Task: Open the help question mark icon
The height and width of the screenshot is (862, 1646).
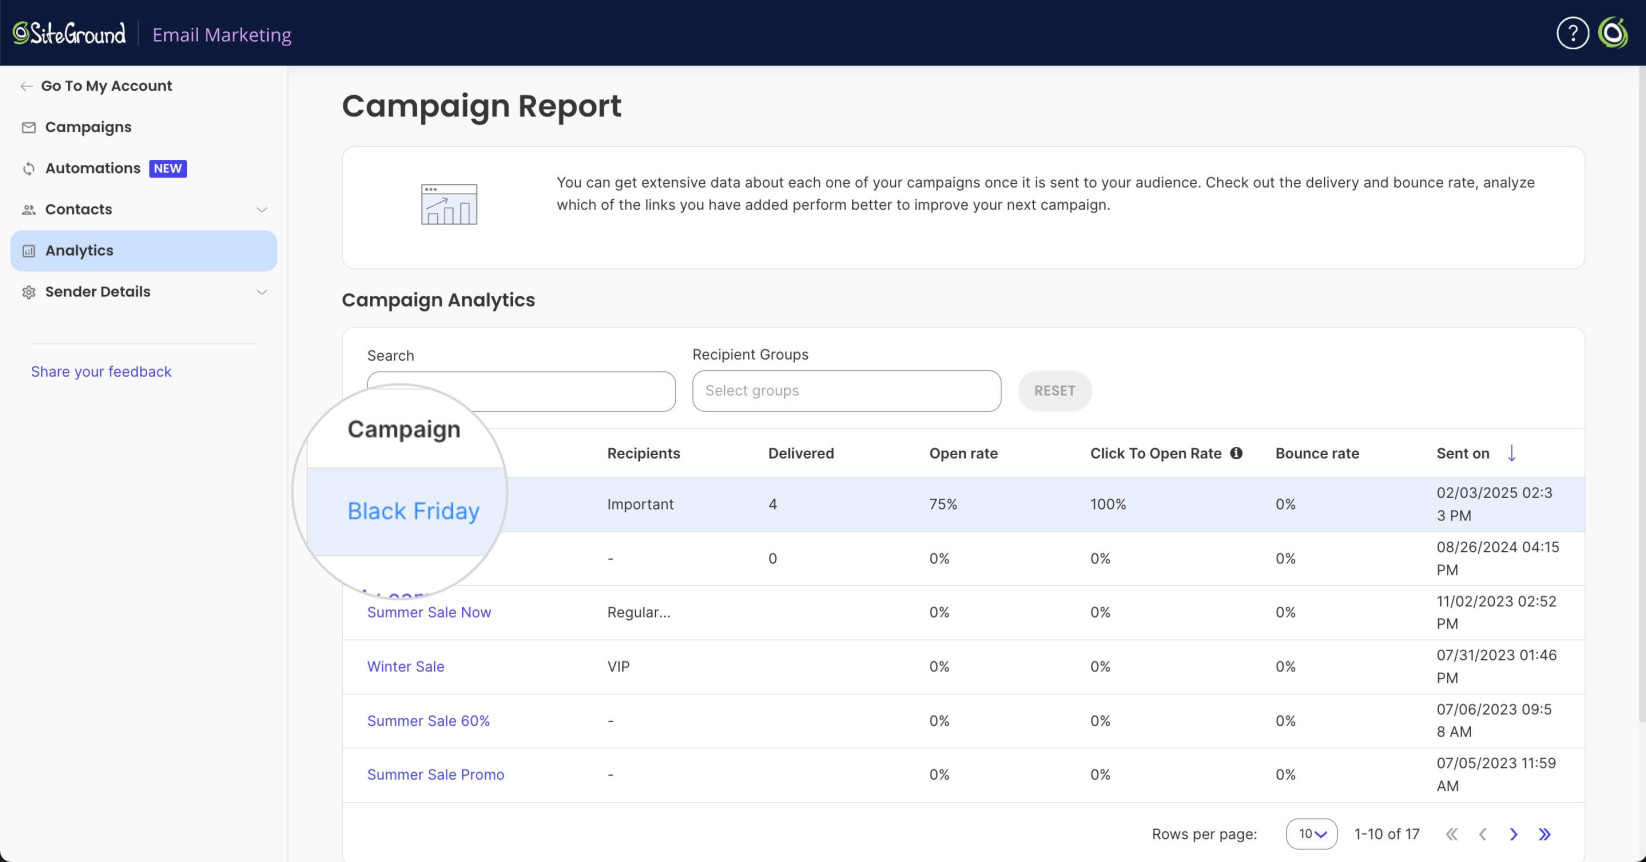Action: coord(1572,33)
